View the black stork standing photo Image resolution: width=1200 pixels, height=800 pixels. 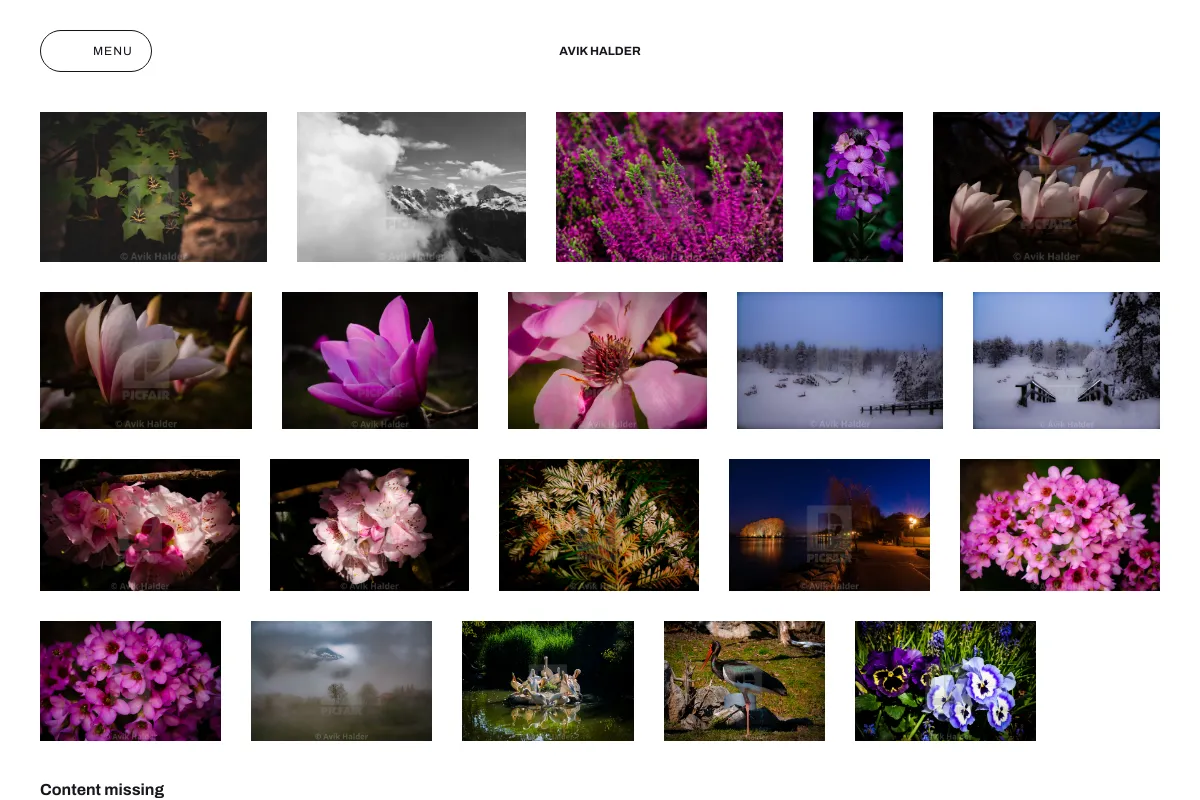744,681
